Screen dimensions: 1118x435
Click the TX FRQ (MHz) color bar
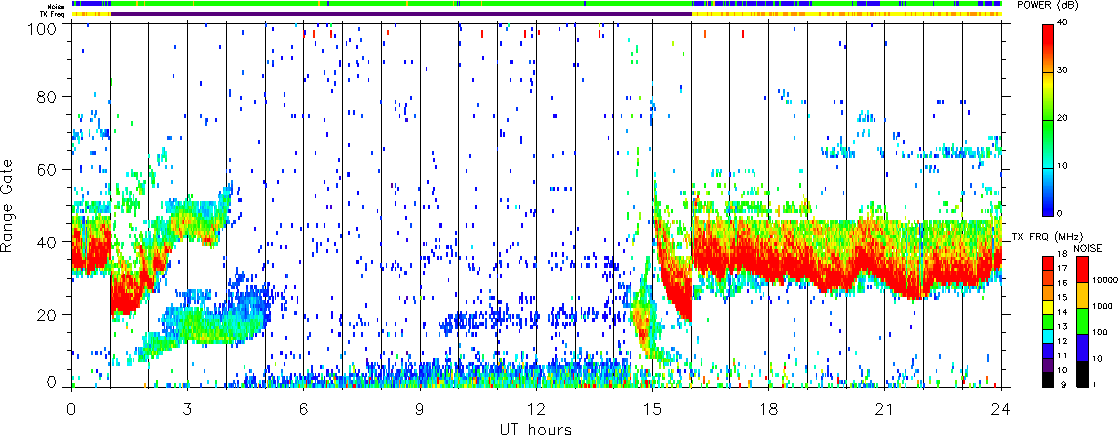click(x=1048, y=322)
